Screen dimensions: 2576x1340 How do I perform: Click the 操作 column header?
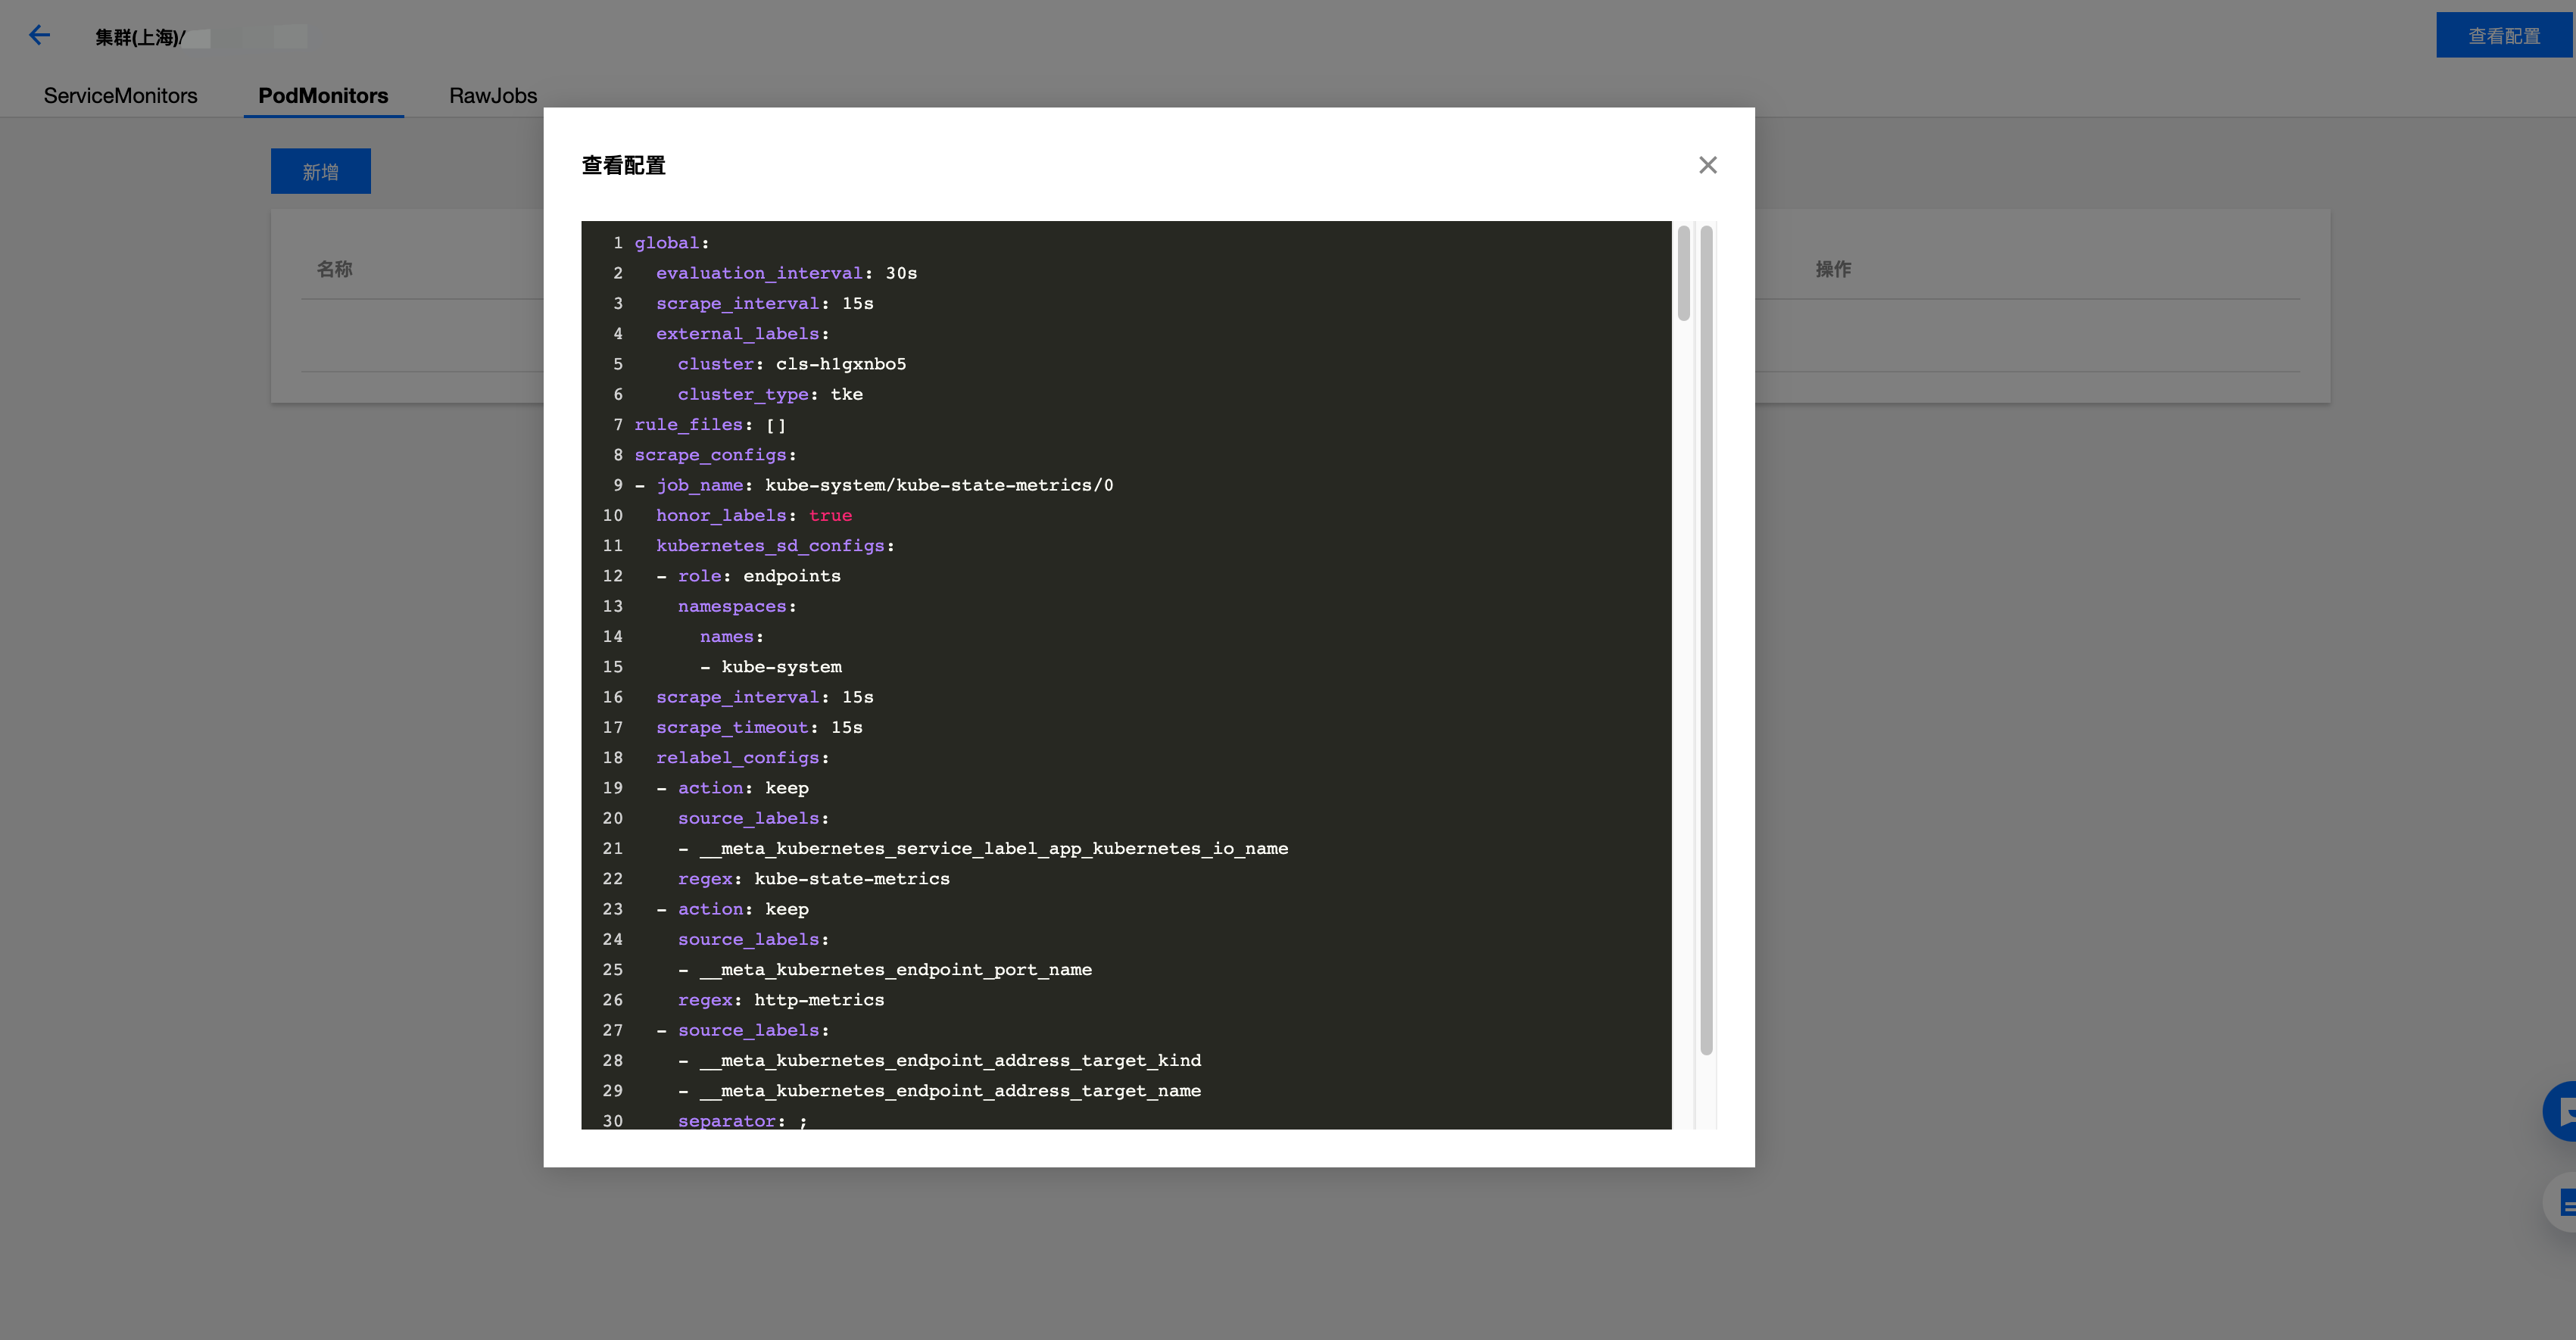click(1834, 269)
